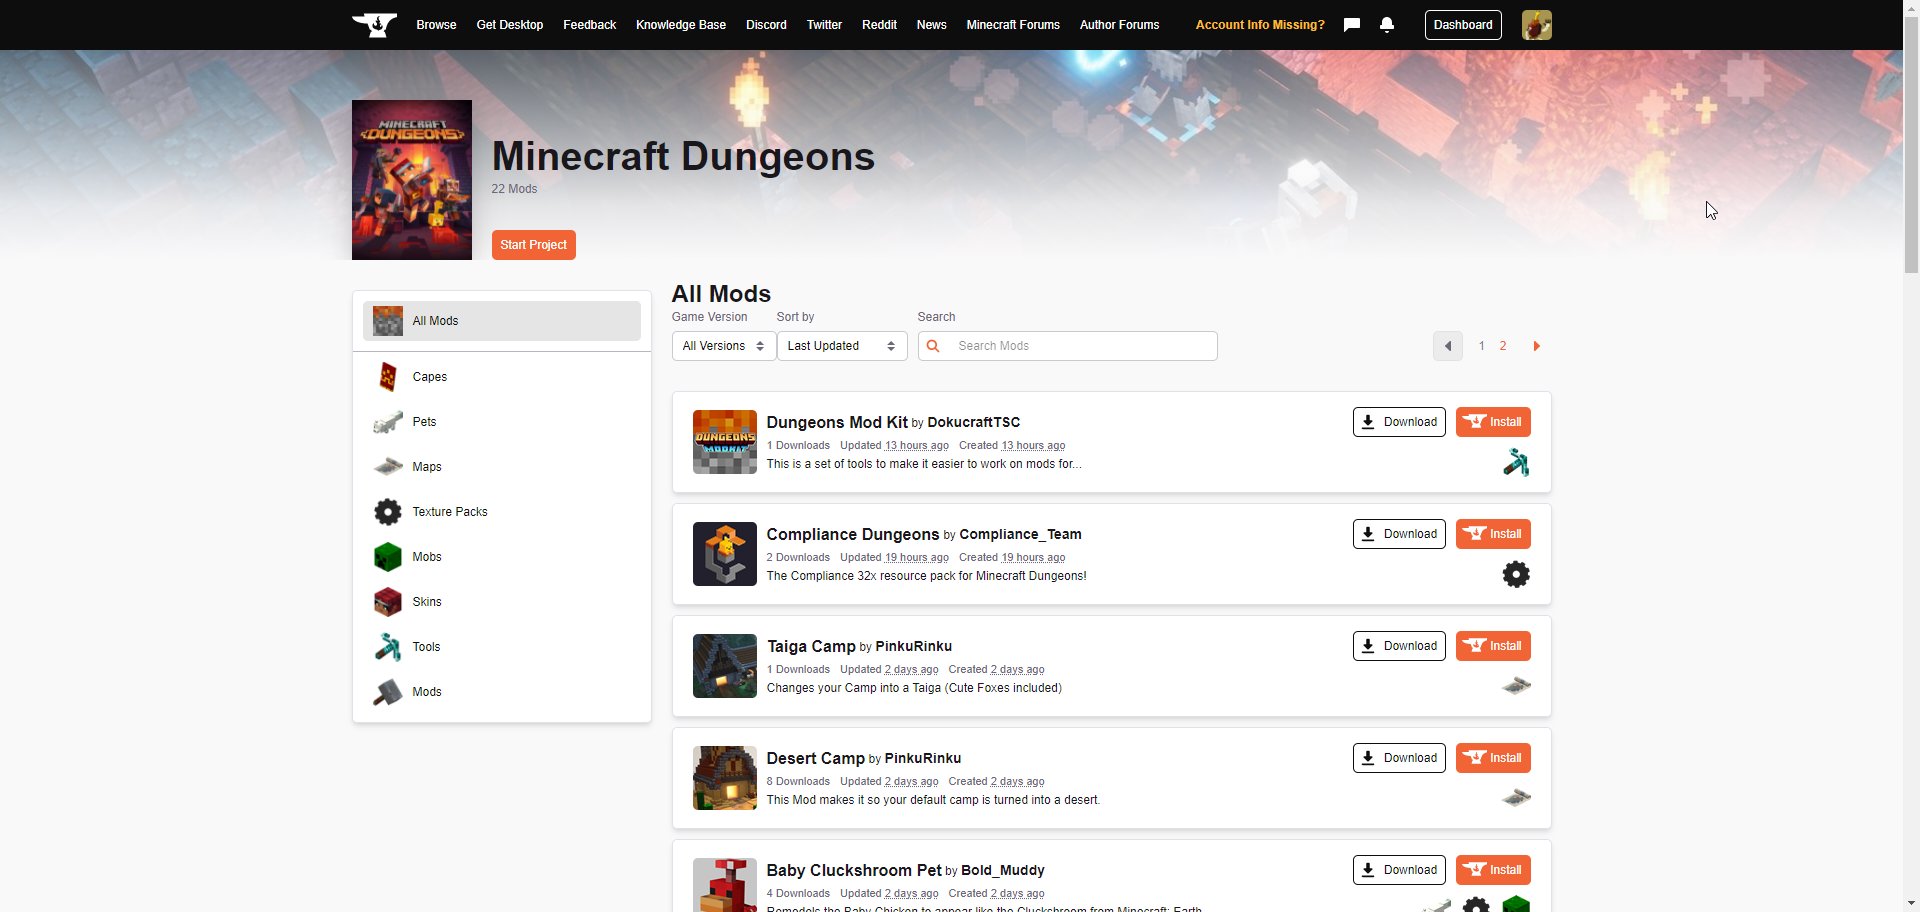Select the Pets category icon
This screenshot has width=1920, height=912.
pos(388,422)
